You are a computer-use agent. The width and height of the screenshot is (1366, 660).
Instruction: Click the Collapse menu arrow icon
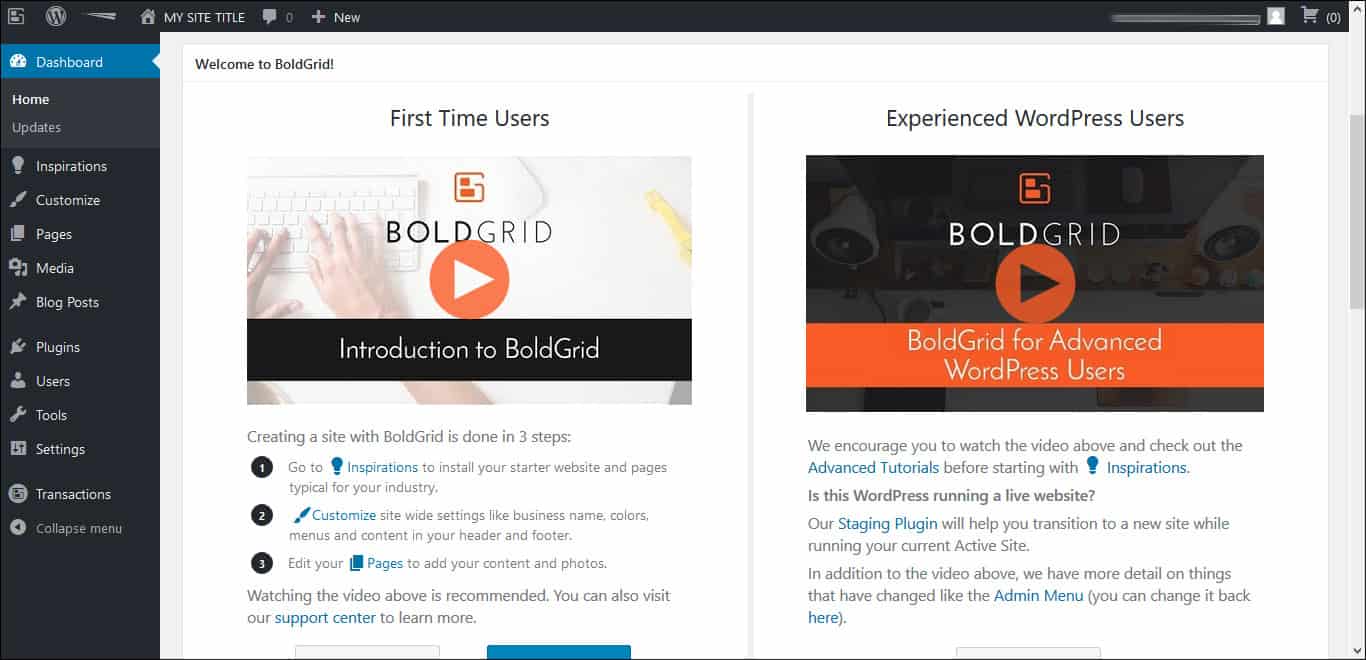click(x=18, y=528)
